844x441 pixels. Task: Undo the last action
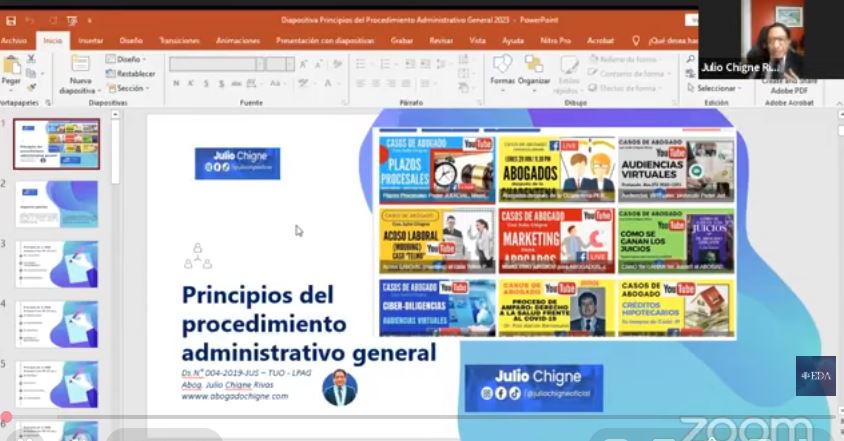click(x=30, y=20)
